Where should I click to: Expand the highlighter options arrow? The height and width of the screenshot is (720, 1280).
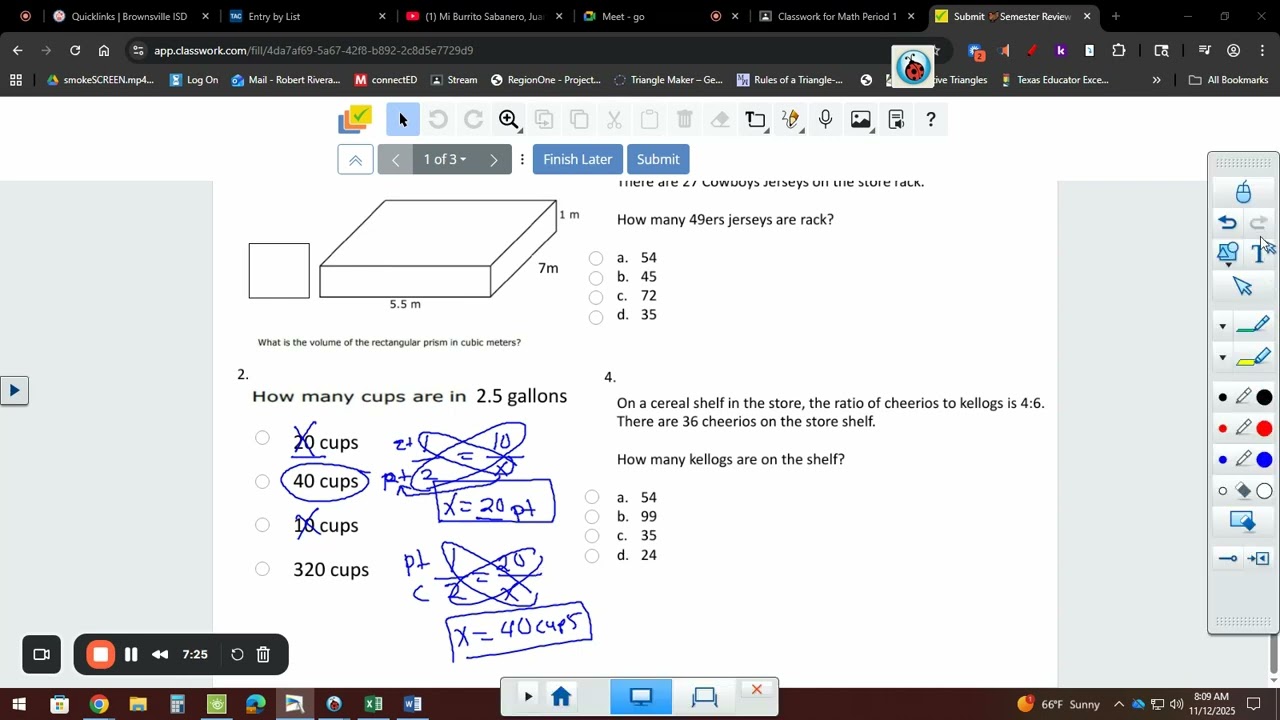click(x=1222, y=357)
